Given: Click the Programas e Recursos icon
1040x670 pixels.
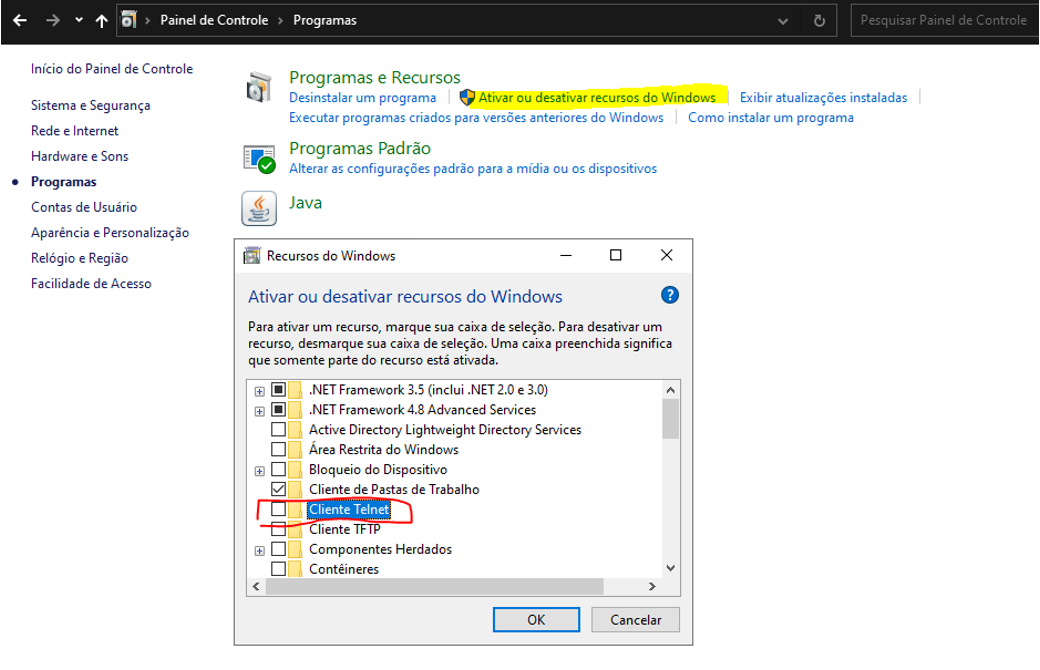Looking at the screenshot, I should (259, 88).
